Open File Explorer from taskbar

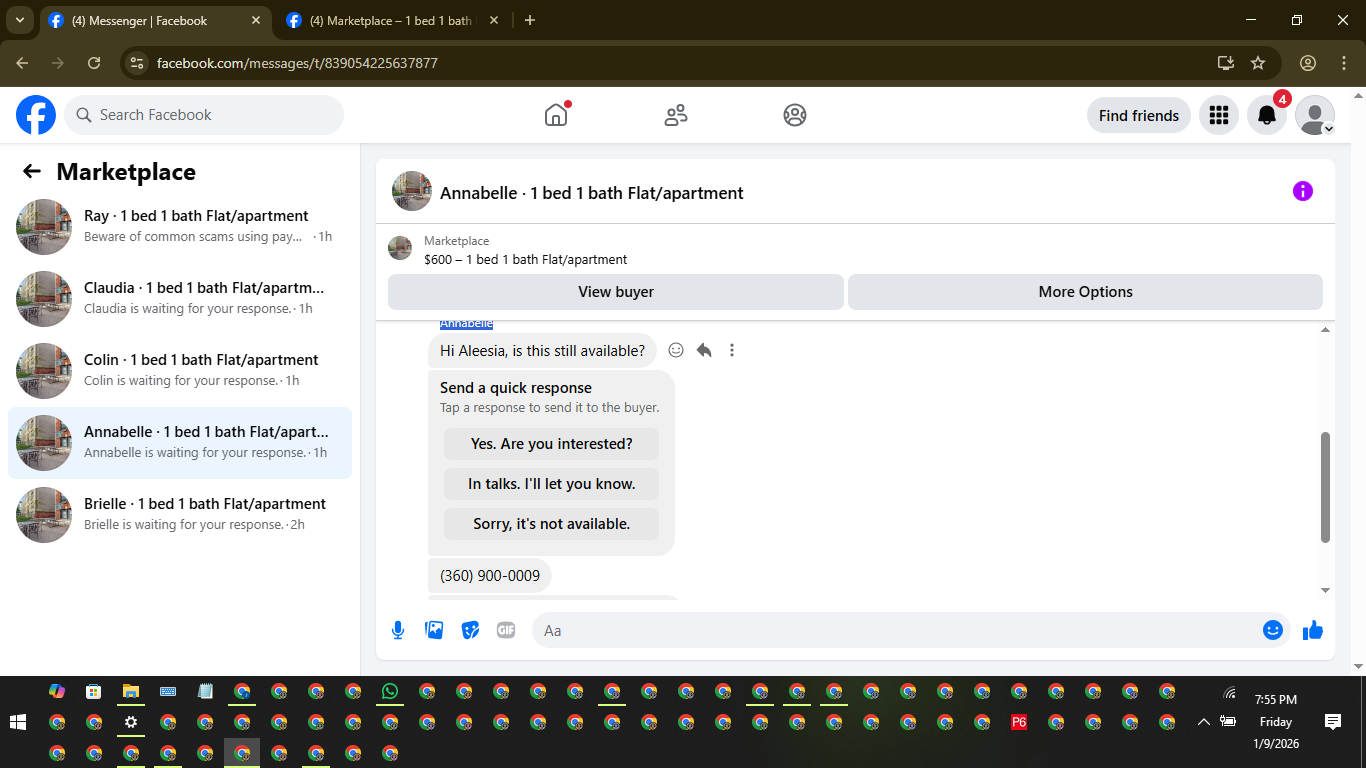click(131, 691)
